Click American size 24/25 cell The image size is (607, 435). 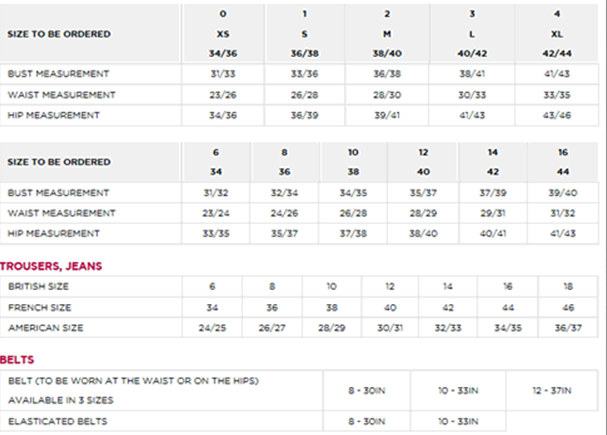click(x=212, y=328)
